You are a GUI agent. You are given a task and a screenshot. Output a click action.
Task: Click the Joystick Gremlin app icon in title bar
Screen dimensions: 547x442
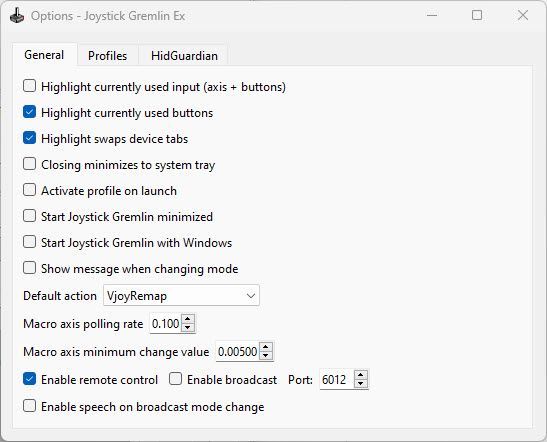tap(16, 15)
